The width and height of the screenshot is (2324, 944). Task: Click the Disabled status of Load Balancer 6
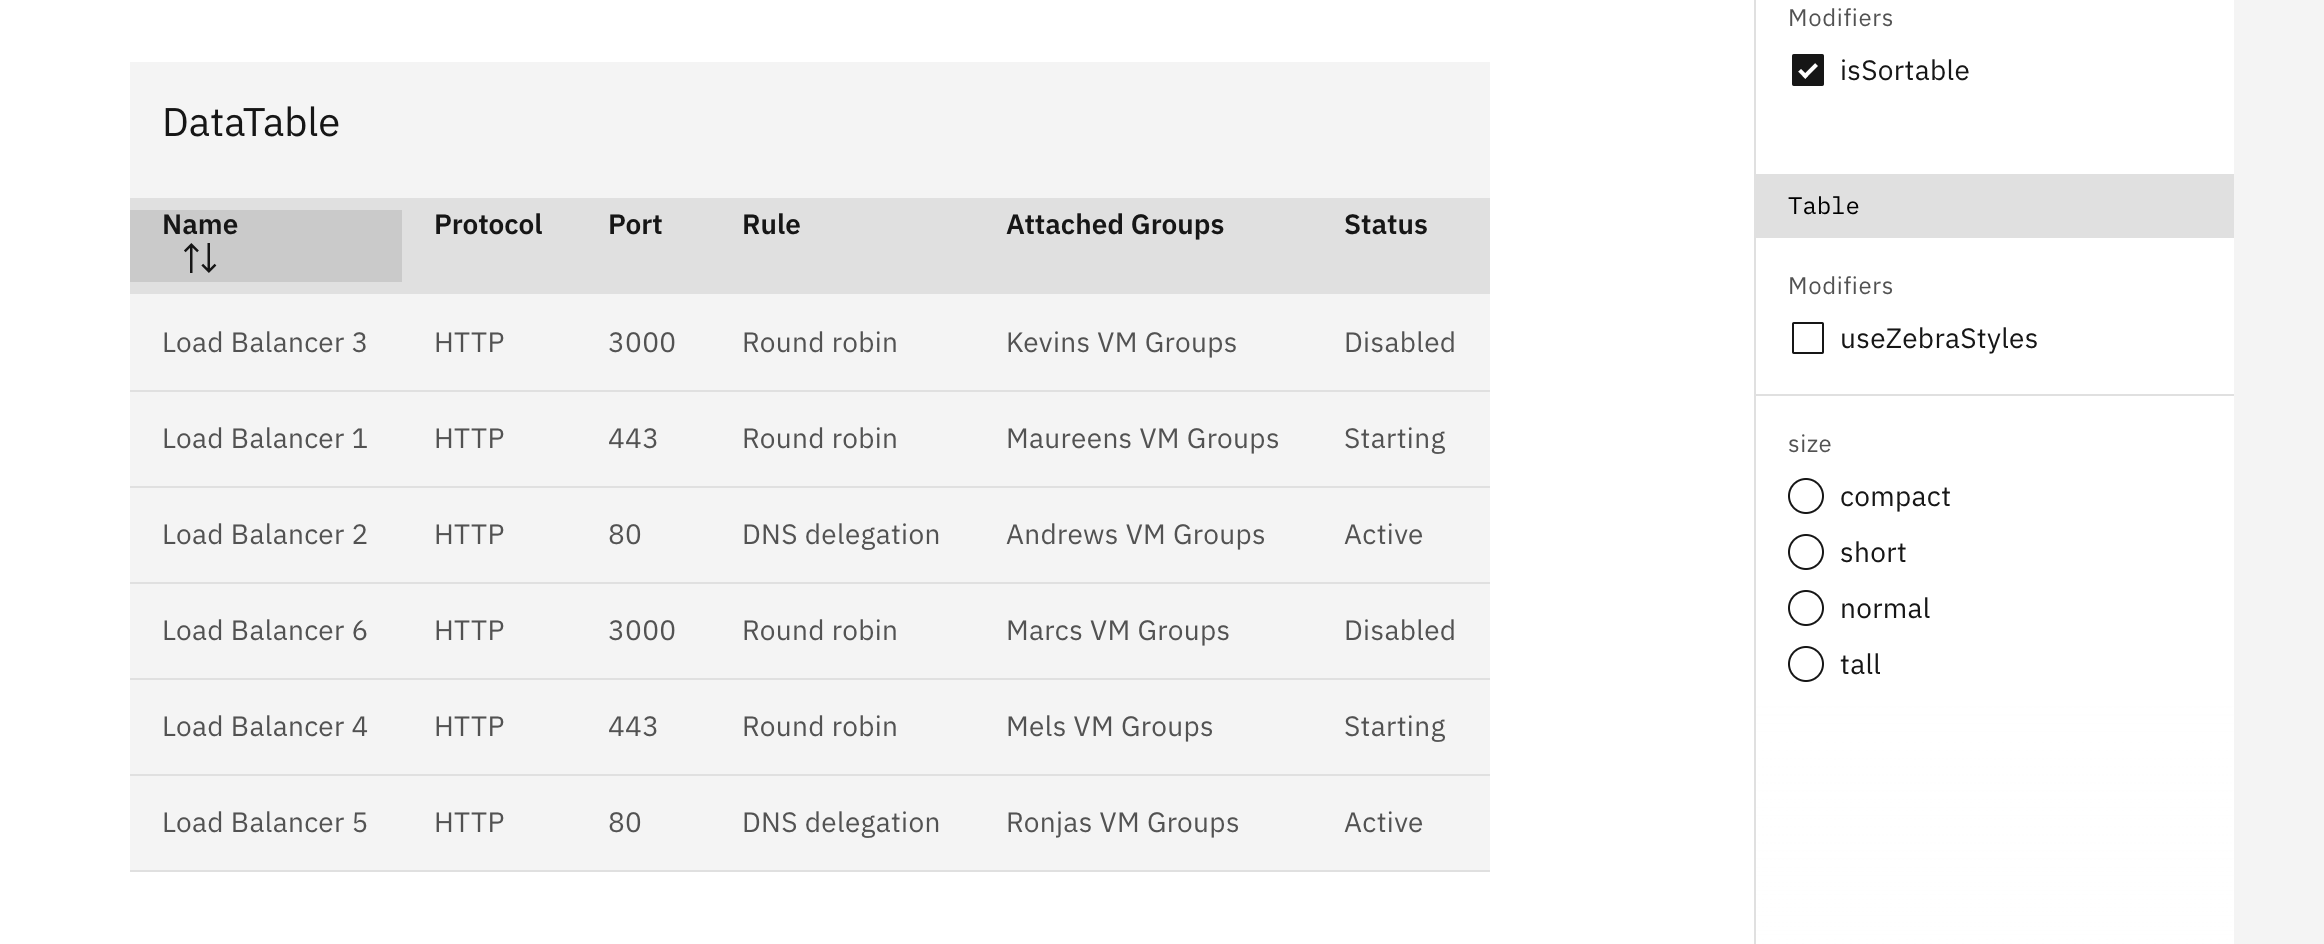1399,630
